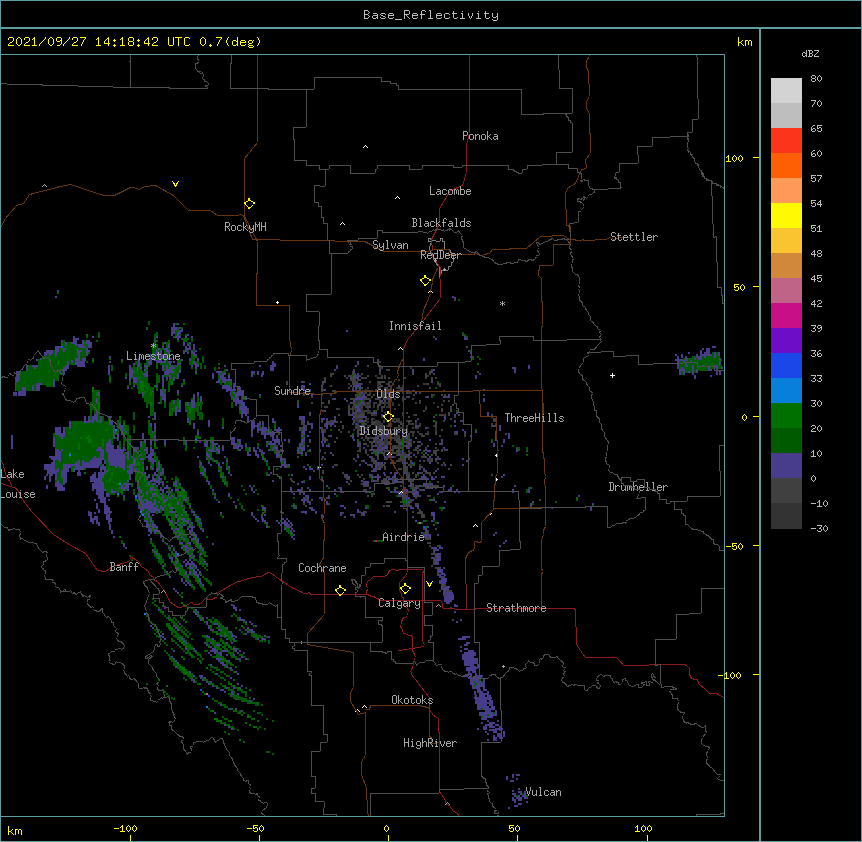Click the HighRiver label
This screenshot has height=842, width=862.
point(430,743)
